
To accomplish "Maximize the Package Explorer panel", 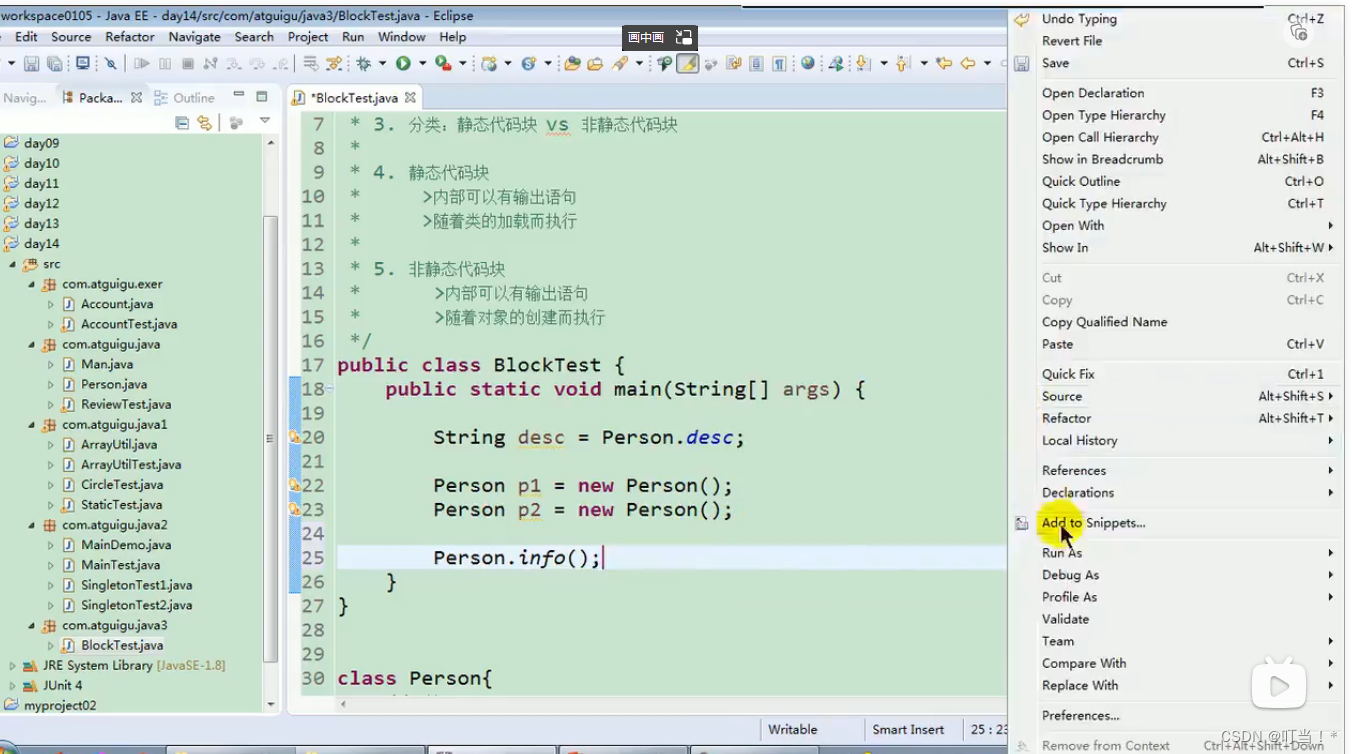I will 262,97.
